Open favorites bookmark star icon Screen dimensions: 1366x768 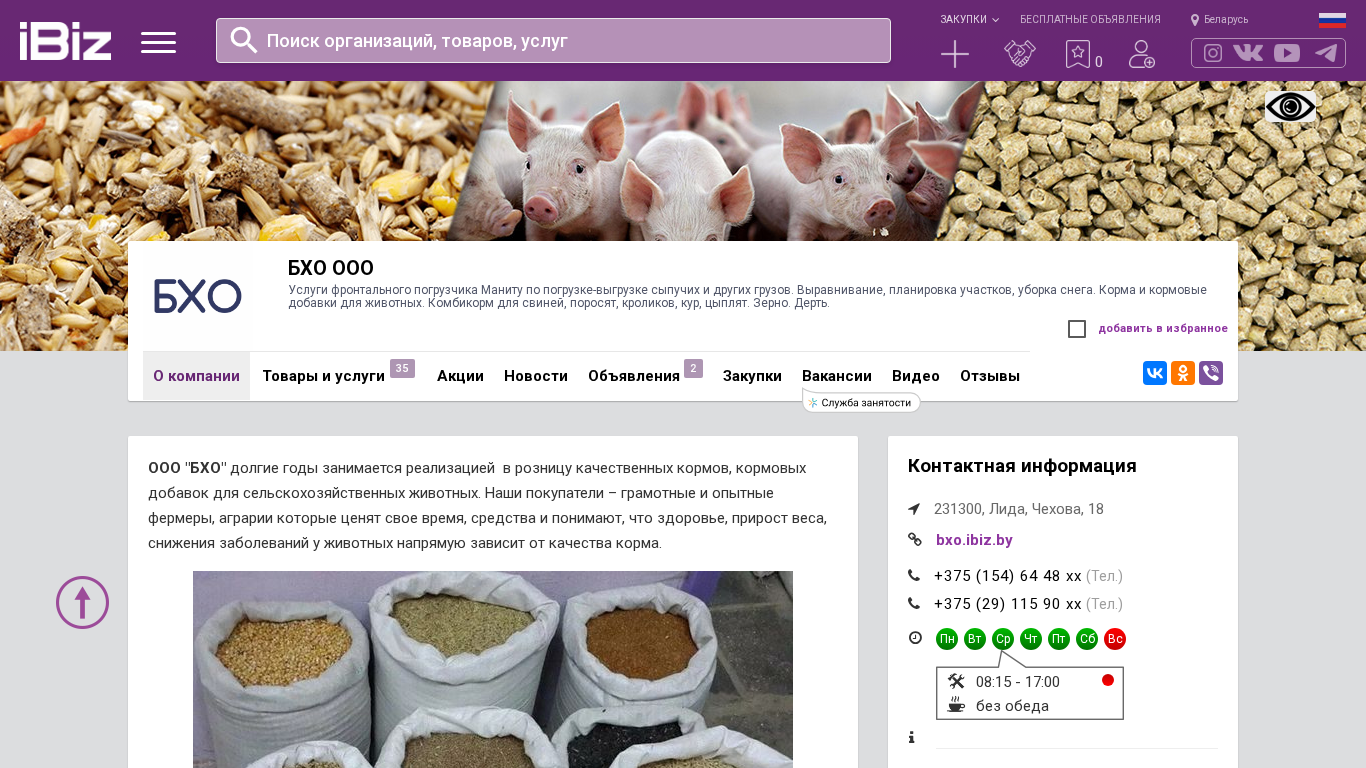point(1078,54)
